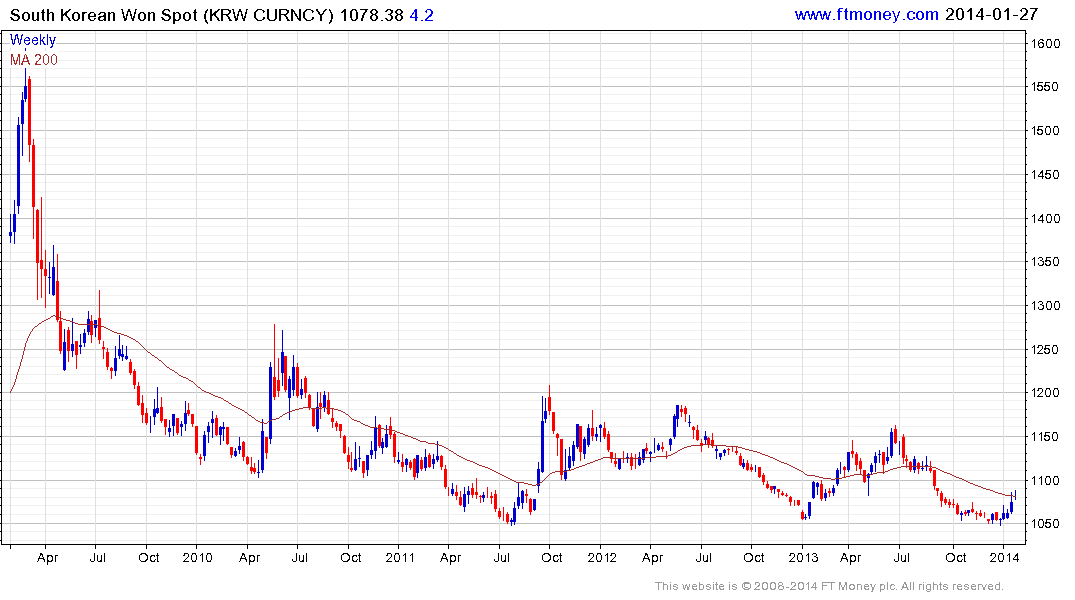The width and height of the screenshot is (1075, 600).
Task: Click the 1100 y-axis label
Action: pyautogui.click(x=1046, y=480)
